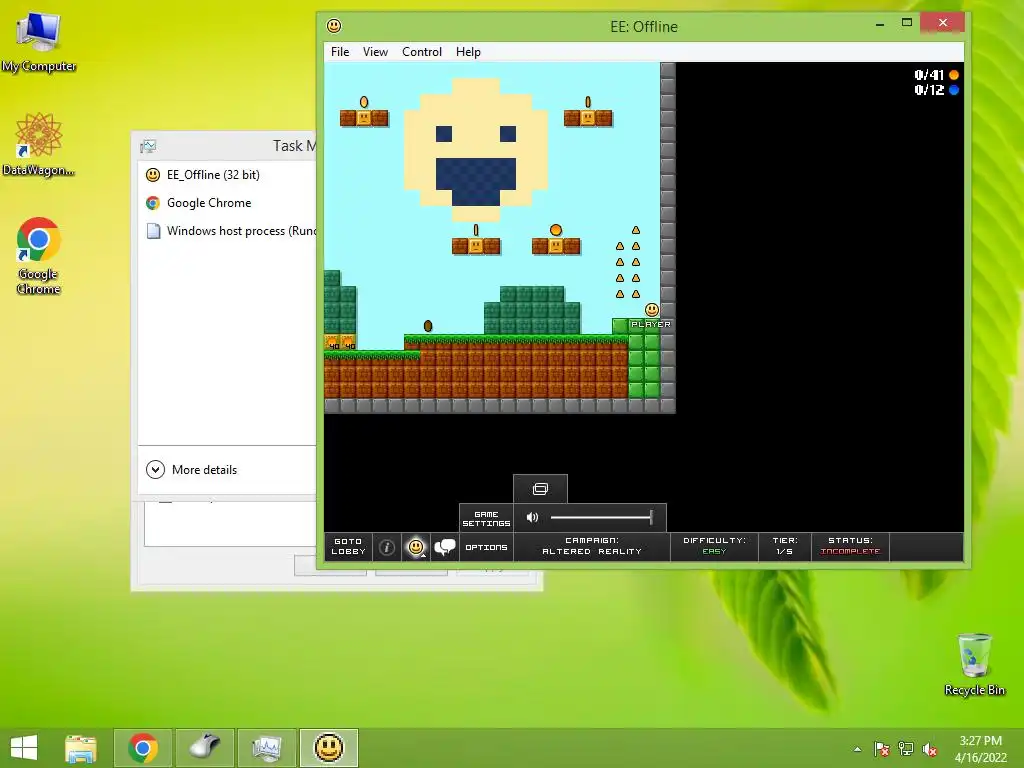Click the volume slider track

(x=601, y=517)
